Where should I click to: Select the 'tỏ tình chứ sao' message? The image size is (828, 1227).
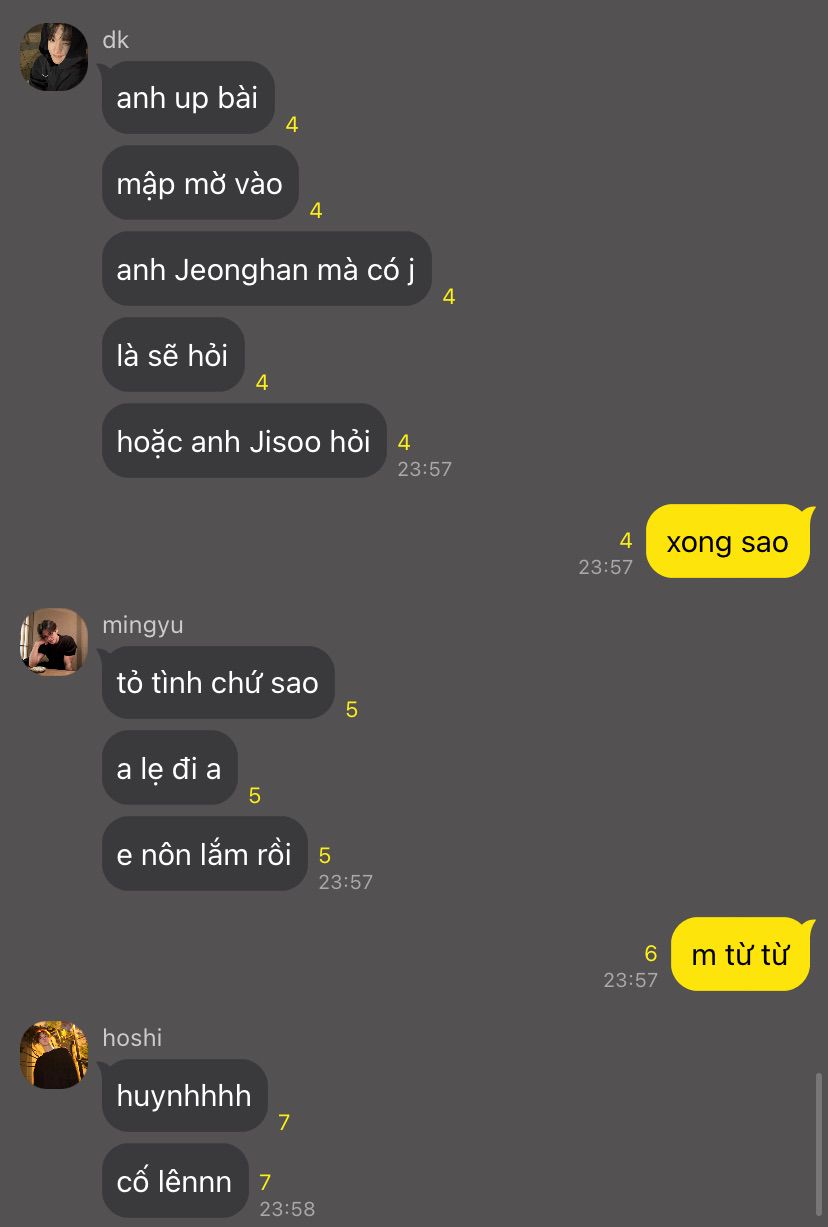pos(218,682)
